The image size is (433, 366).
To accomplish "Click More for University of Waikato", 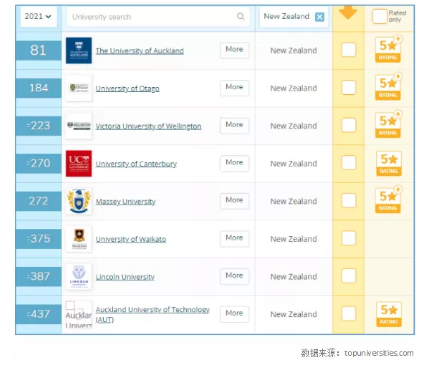I will [x=234, y=238].
